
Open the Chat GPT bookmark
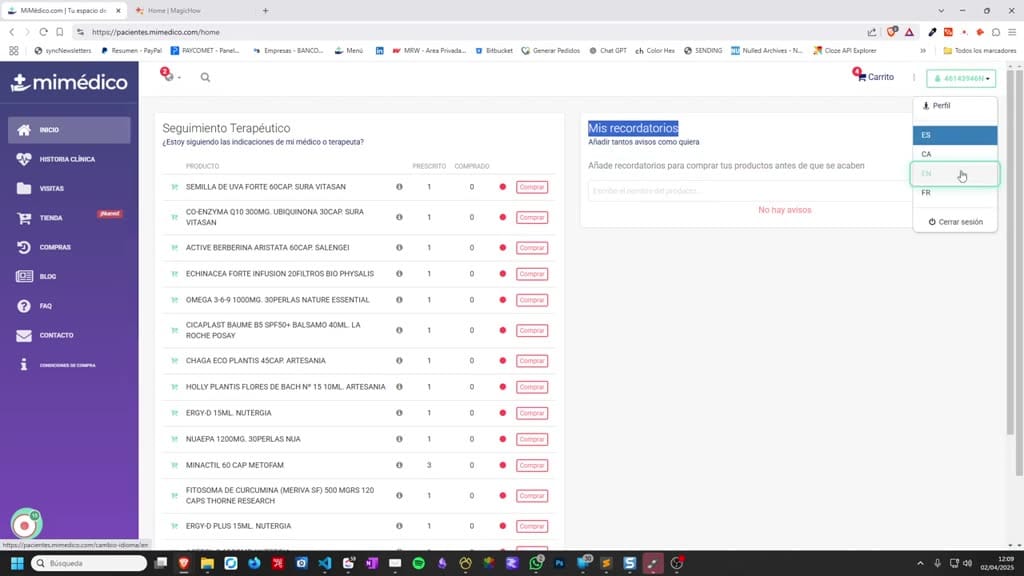click(x=607, y=50)
